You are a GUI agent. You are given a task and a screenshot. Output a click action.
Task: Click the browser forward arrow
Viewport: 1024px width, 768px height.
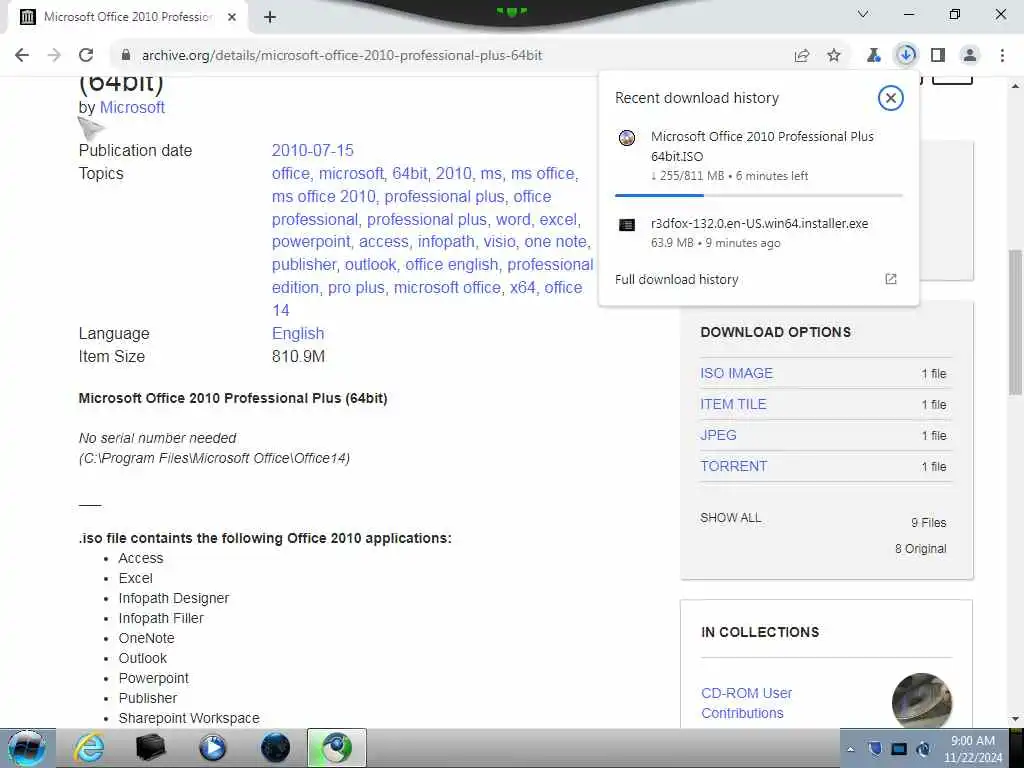[54, 56]
